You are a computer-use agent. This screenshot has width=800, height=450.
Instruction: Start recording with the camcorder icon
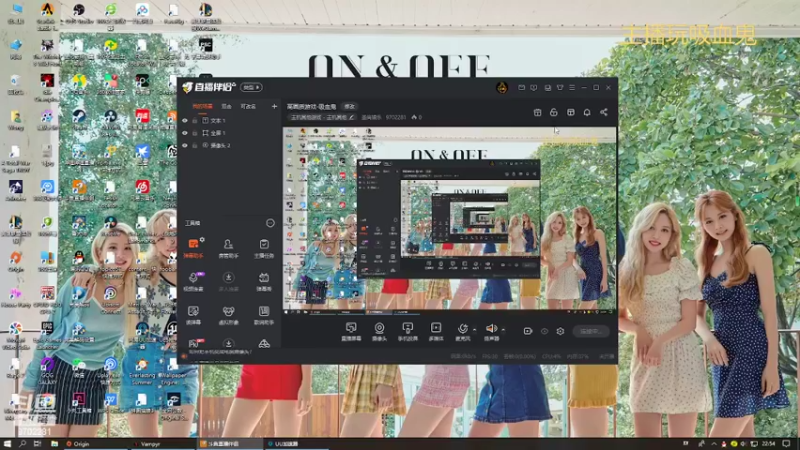[528, 331]
